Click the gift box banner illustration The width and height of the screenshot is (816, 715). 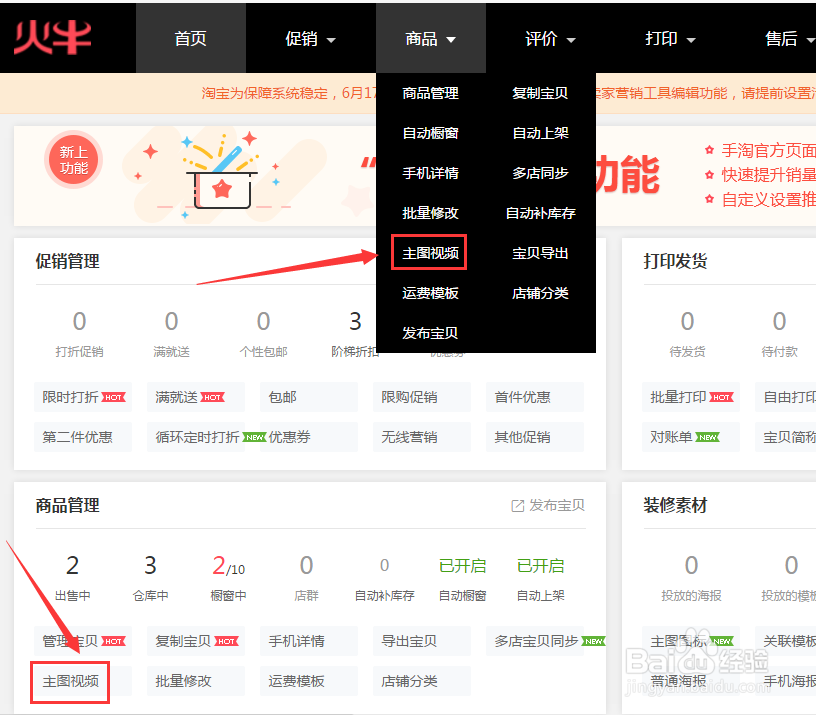tap(223, 174)
